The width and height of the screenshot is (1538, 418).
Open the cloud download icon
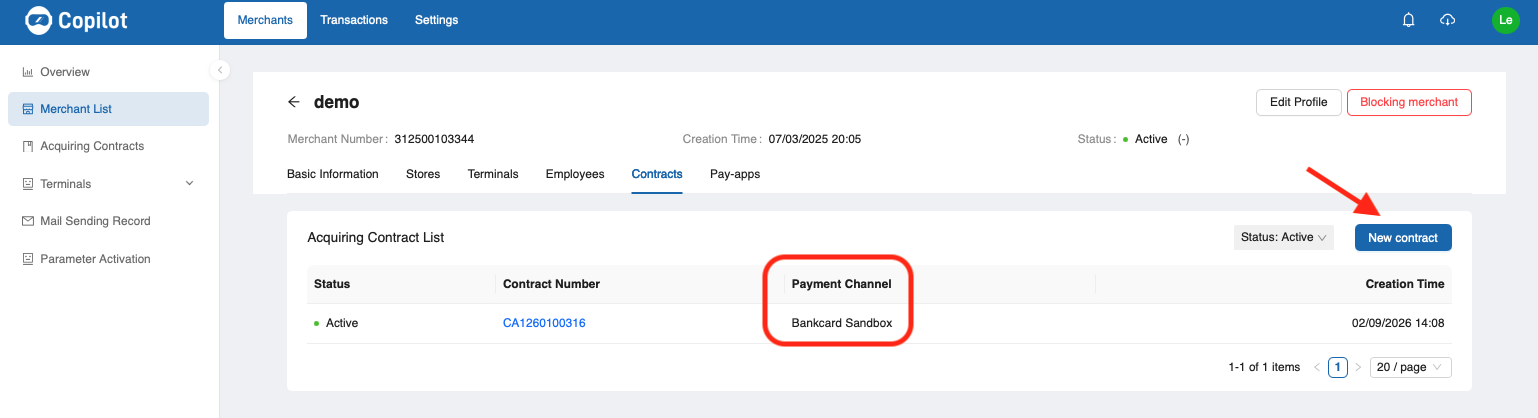(1447, 20)
